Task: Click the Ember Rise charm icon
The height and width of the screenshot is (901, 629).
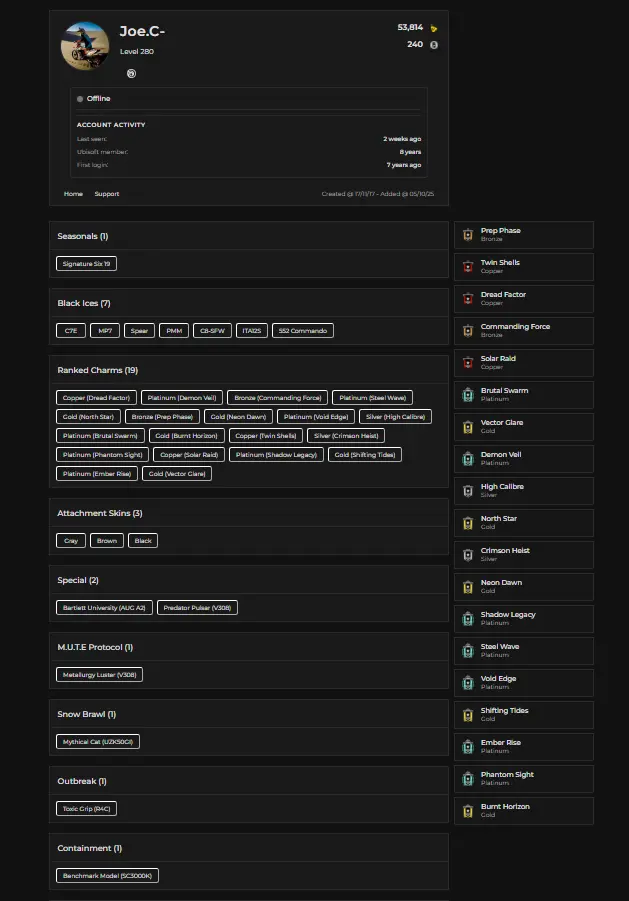Action: (468, 747)
